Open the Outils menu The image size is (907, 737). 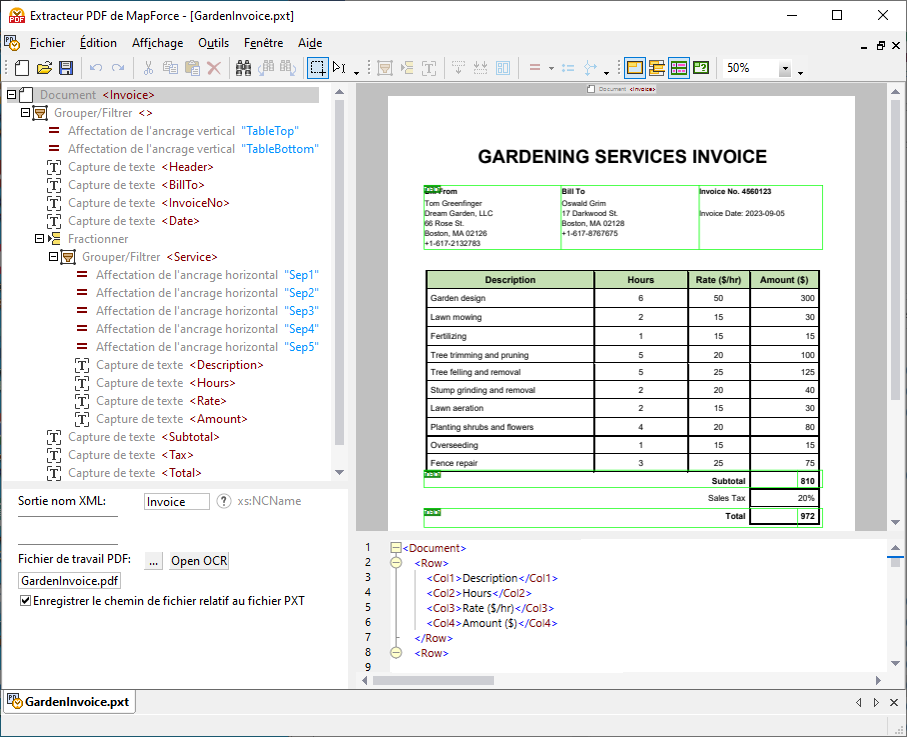point(213,43)
